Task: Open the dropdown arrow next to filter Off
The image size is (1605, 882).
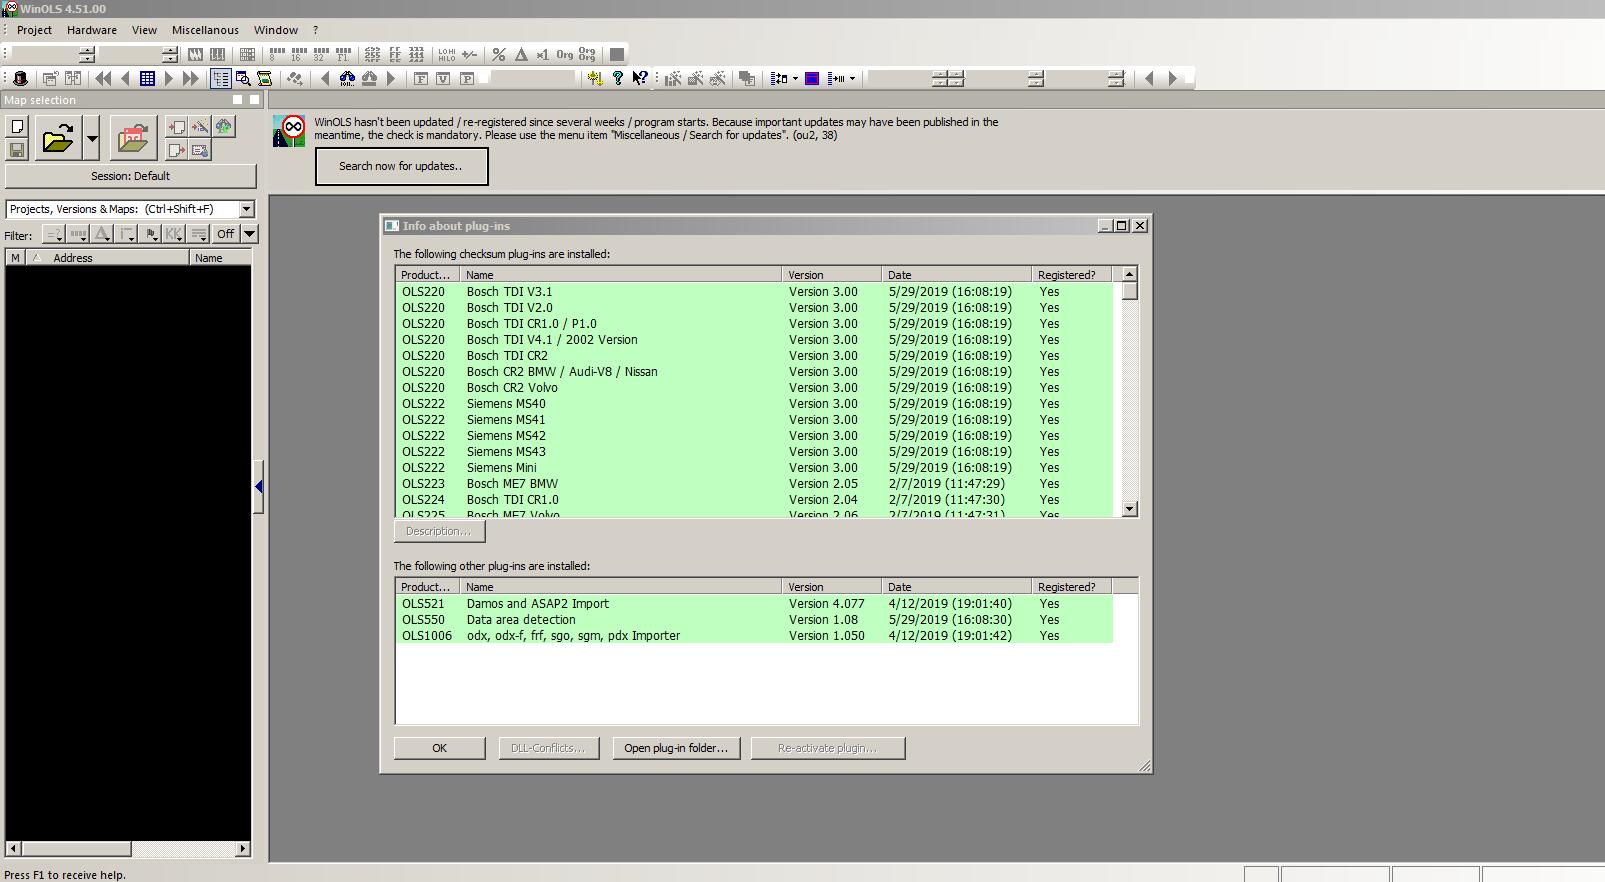Action: [250, 234]
